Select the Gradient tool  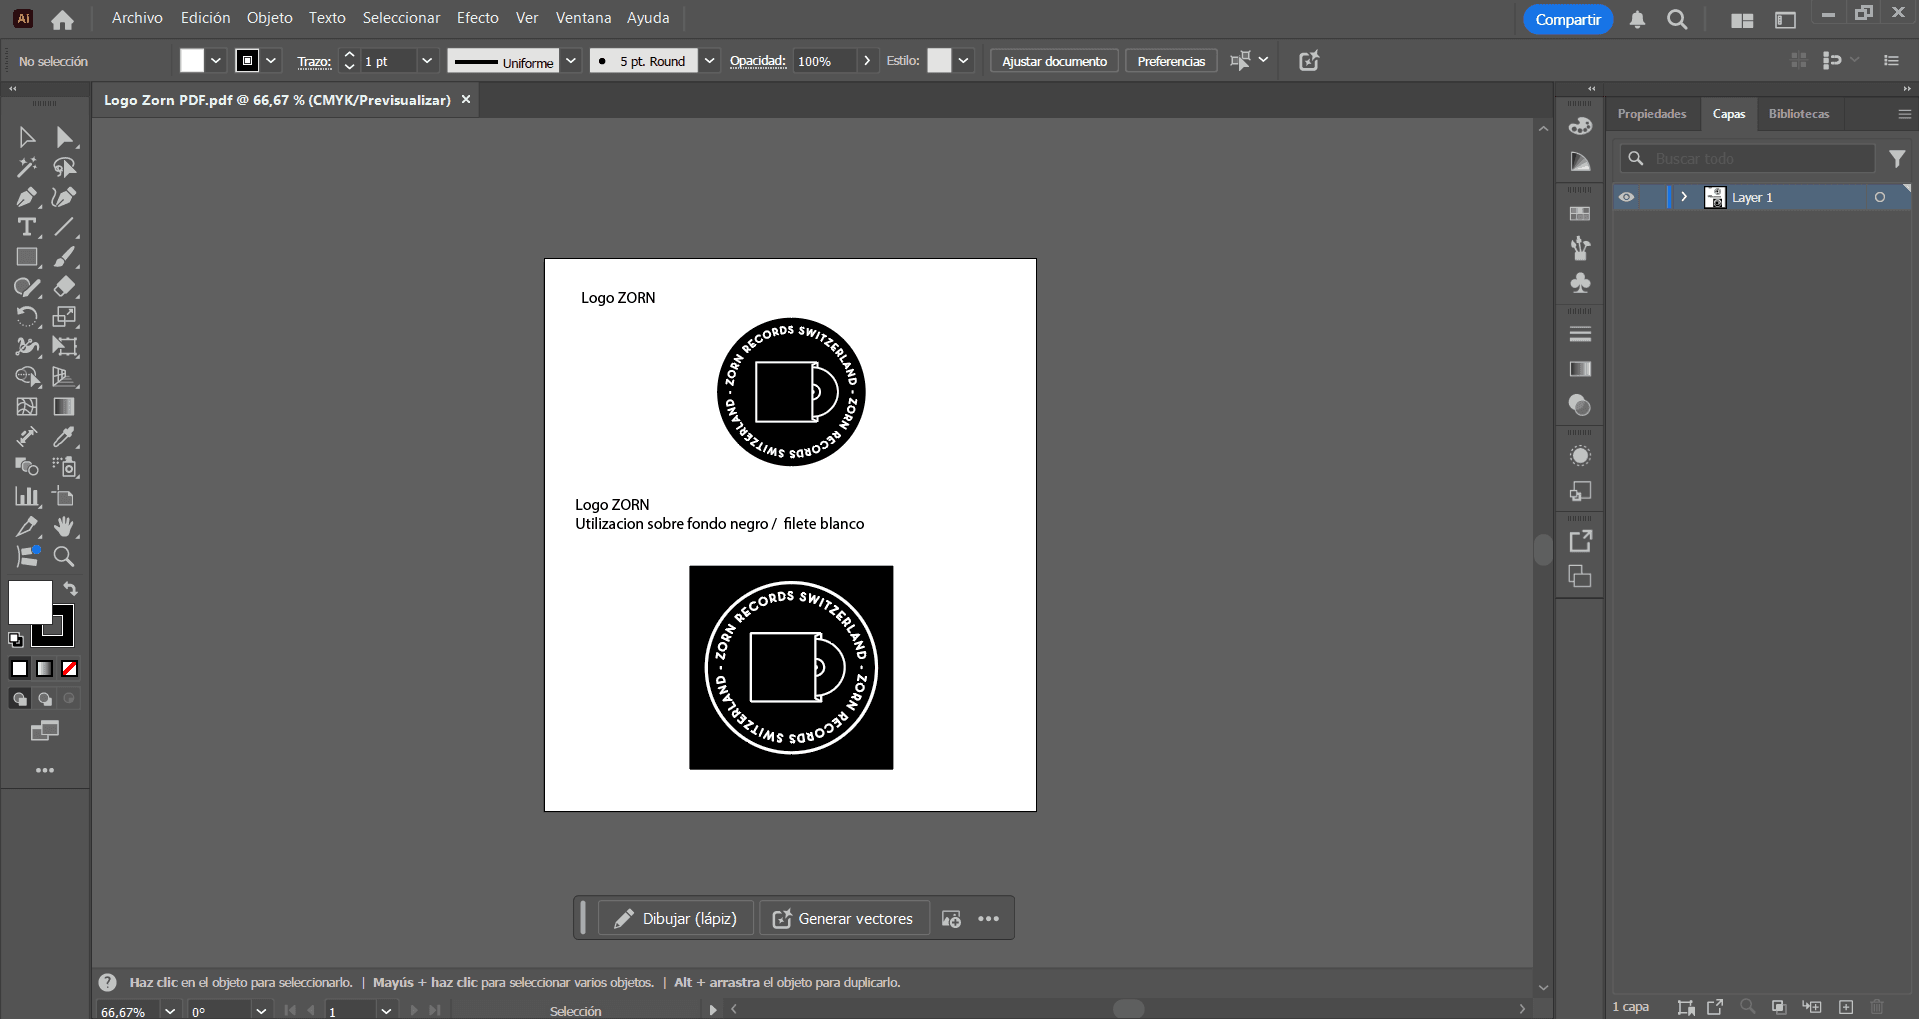pos(65,407)
